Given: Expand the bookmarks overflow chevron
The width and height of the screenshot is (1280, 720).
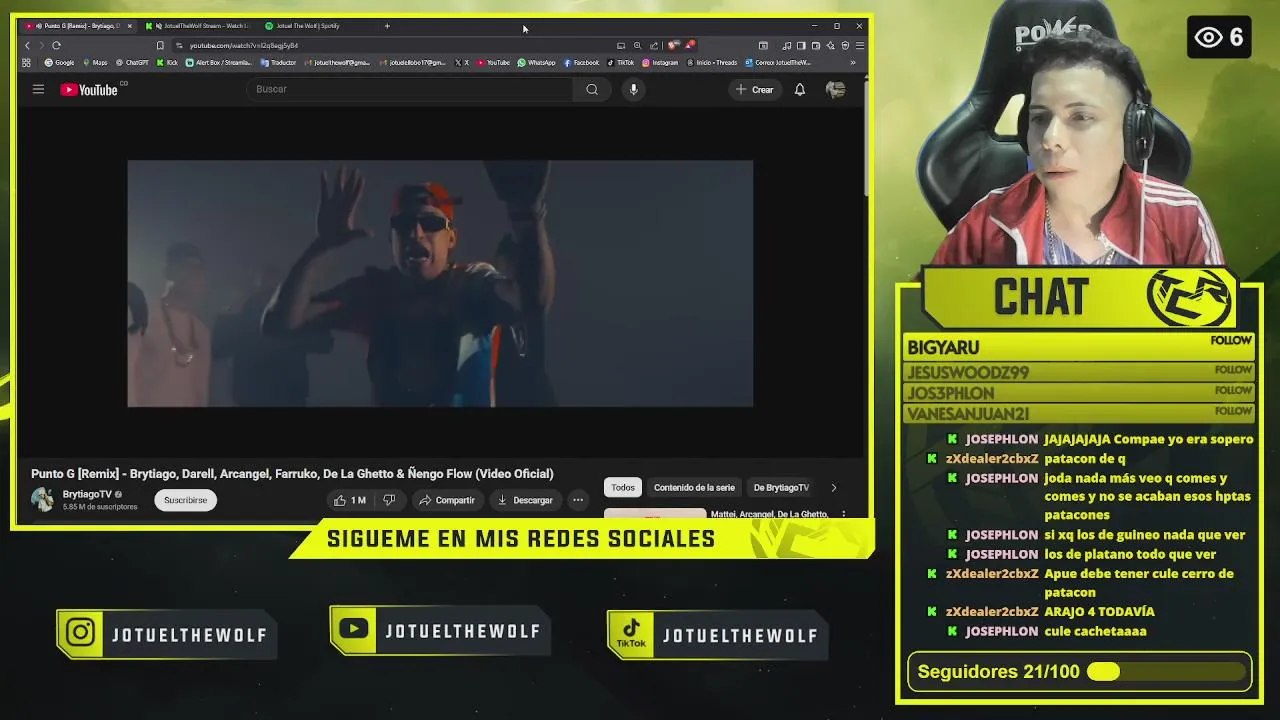Looking at the screenshot, I should pos(853,62).
